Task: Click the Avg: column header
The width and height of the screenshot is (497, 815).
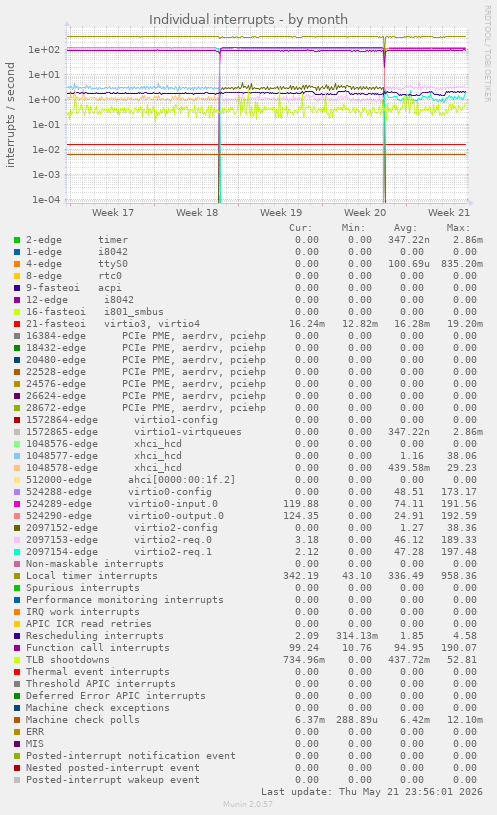Action: [x=406, y=228]
